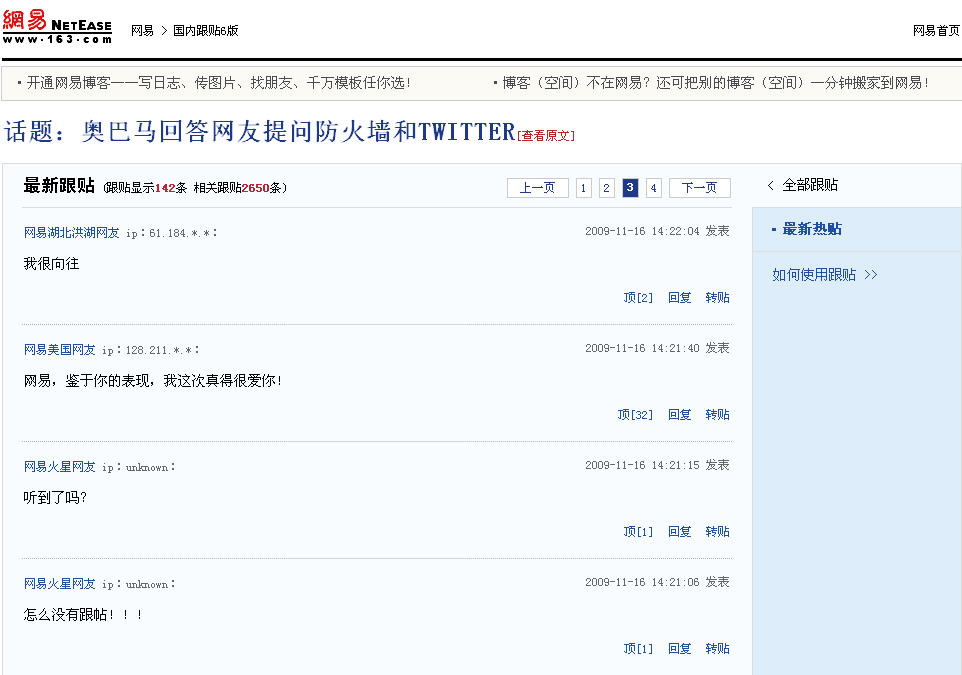The width and height of the screenshot is (962, 675).
Task: Click the NetEase 163.com logo
Action: pyautogui.click(x=57, y=27)
